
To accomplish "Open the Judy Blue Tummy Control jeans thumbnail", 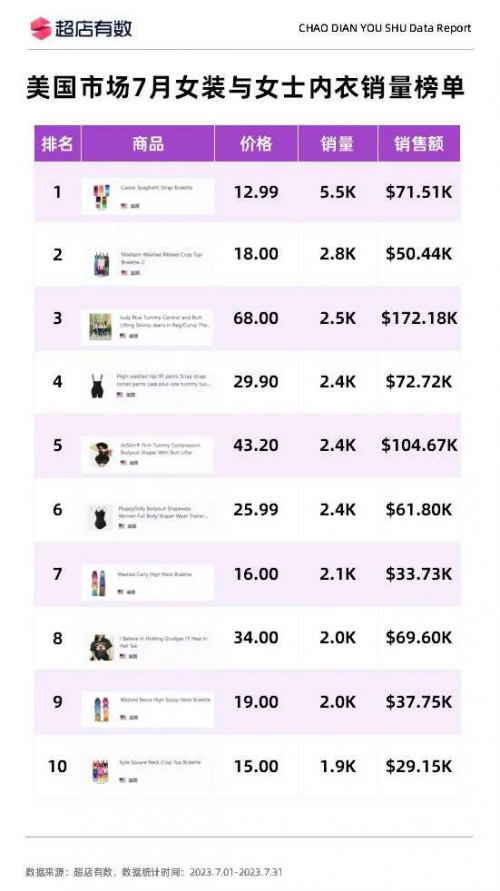I will coord(101,327).
